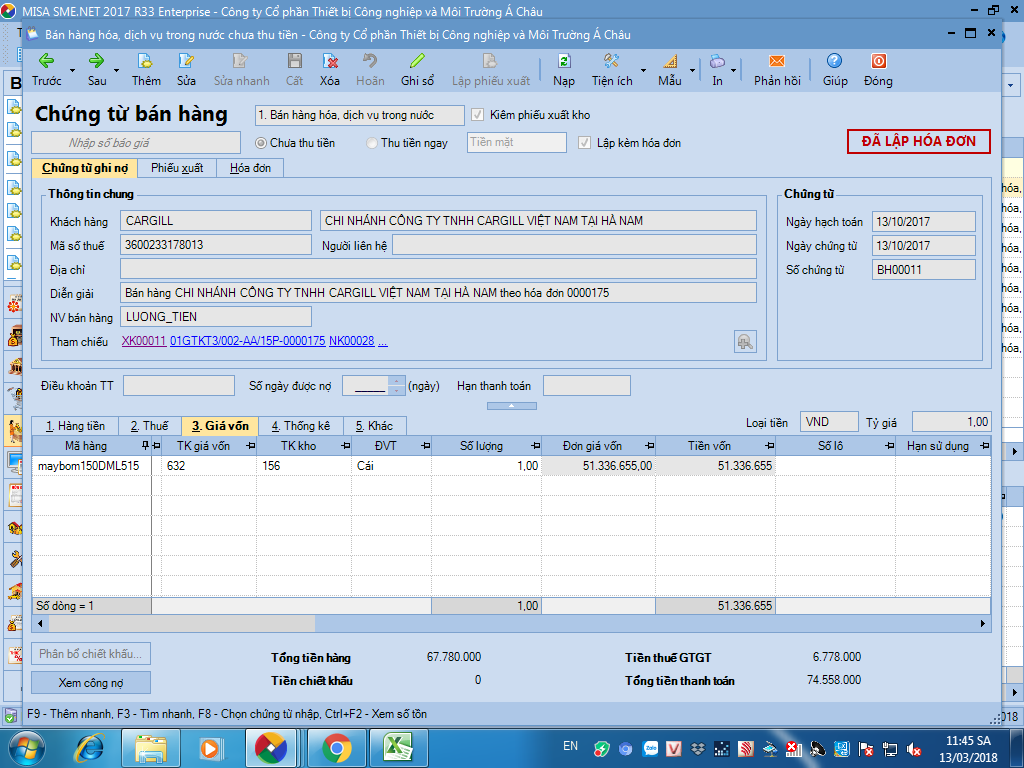Viewport: 1024px width, 768px height.
Task: Open Trước dropdown arrow
Action: 72,70
